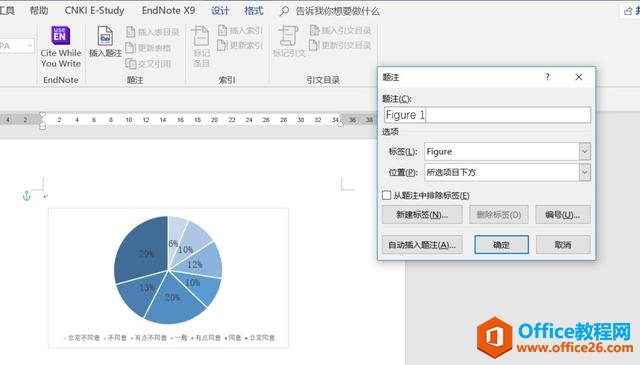
Task: Cancel with the 取消 button
Action: (563, 245)
